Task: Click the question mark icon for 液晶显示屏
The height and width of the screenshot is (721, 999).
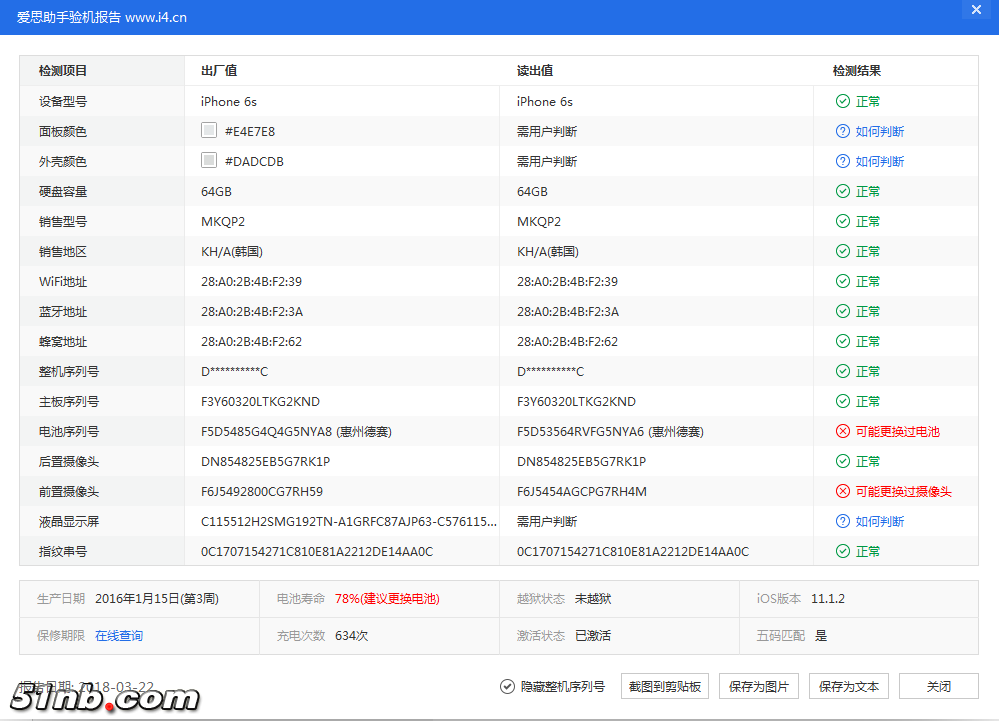Action: (x=843, y=521)
